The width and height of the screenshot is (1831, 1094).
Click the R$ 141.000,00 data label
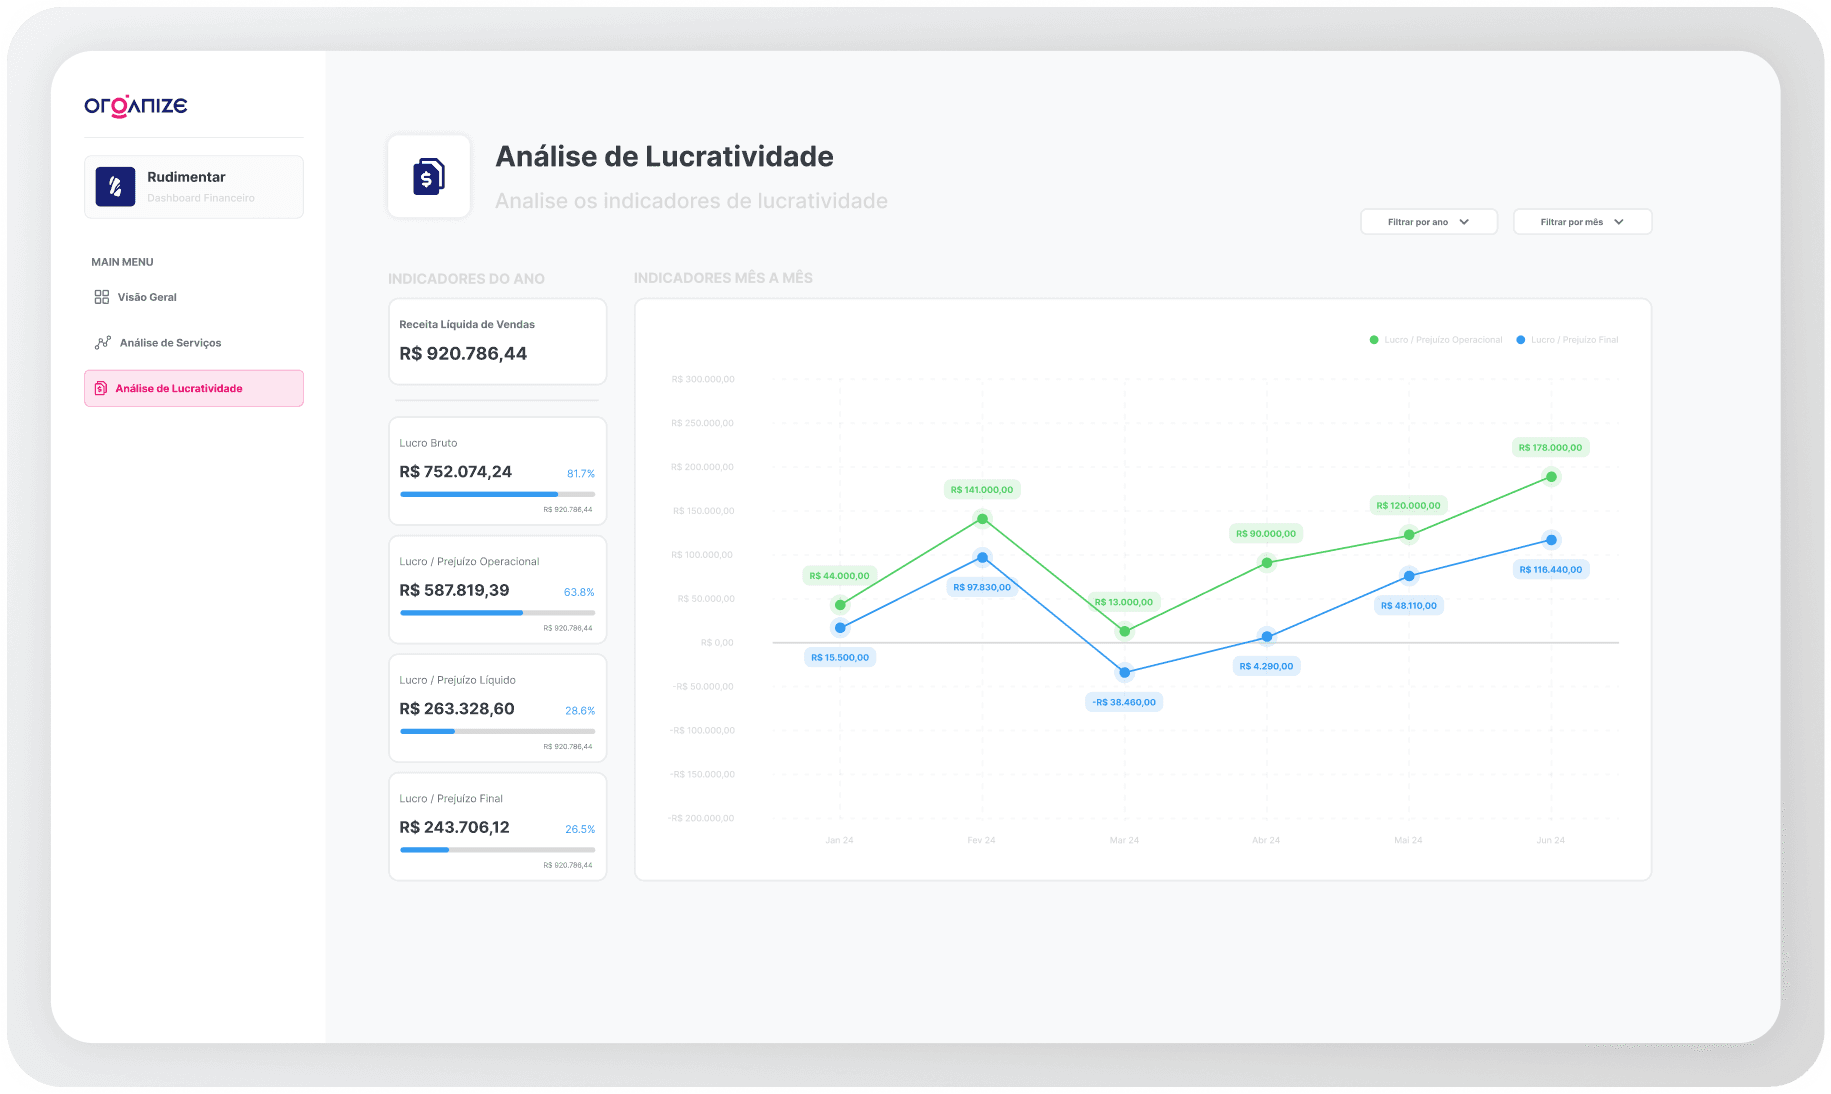point(982,490)
